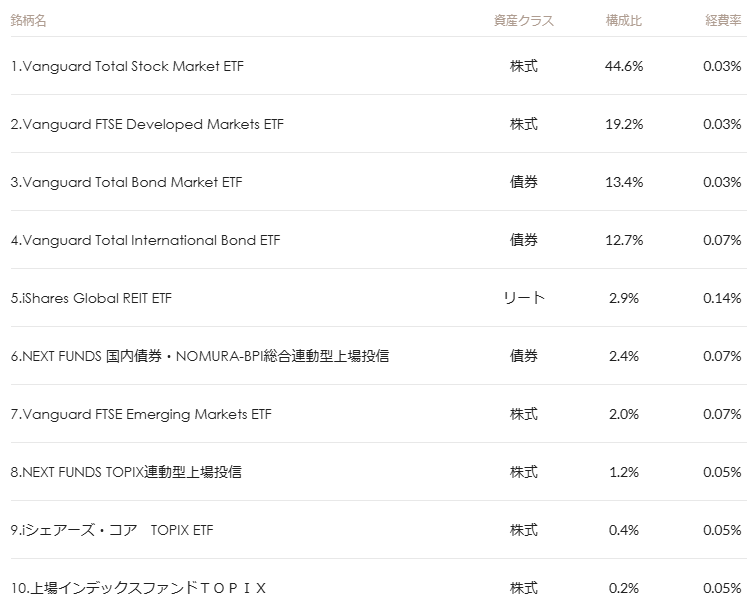754x611 pixels.
Task: Click Vanguard FTSE Emerging Markets ETF
Action: point(141,415)
